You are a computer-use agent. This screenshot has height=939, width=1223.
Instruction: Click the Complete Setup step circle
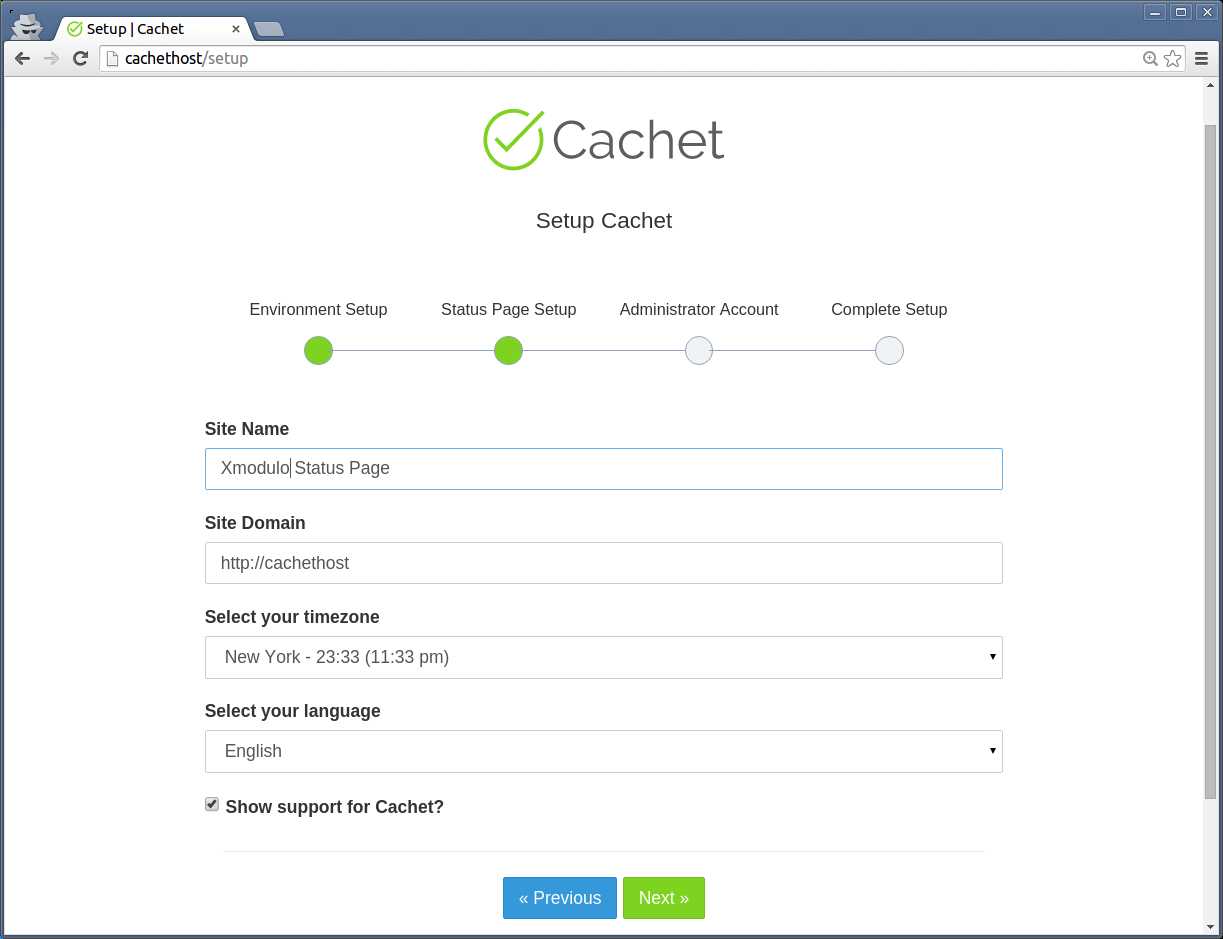click(x=889, y=351)
